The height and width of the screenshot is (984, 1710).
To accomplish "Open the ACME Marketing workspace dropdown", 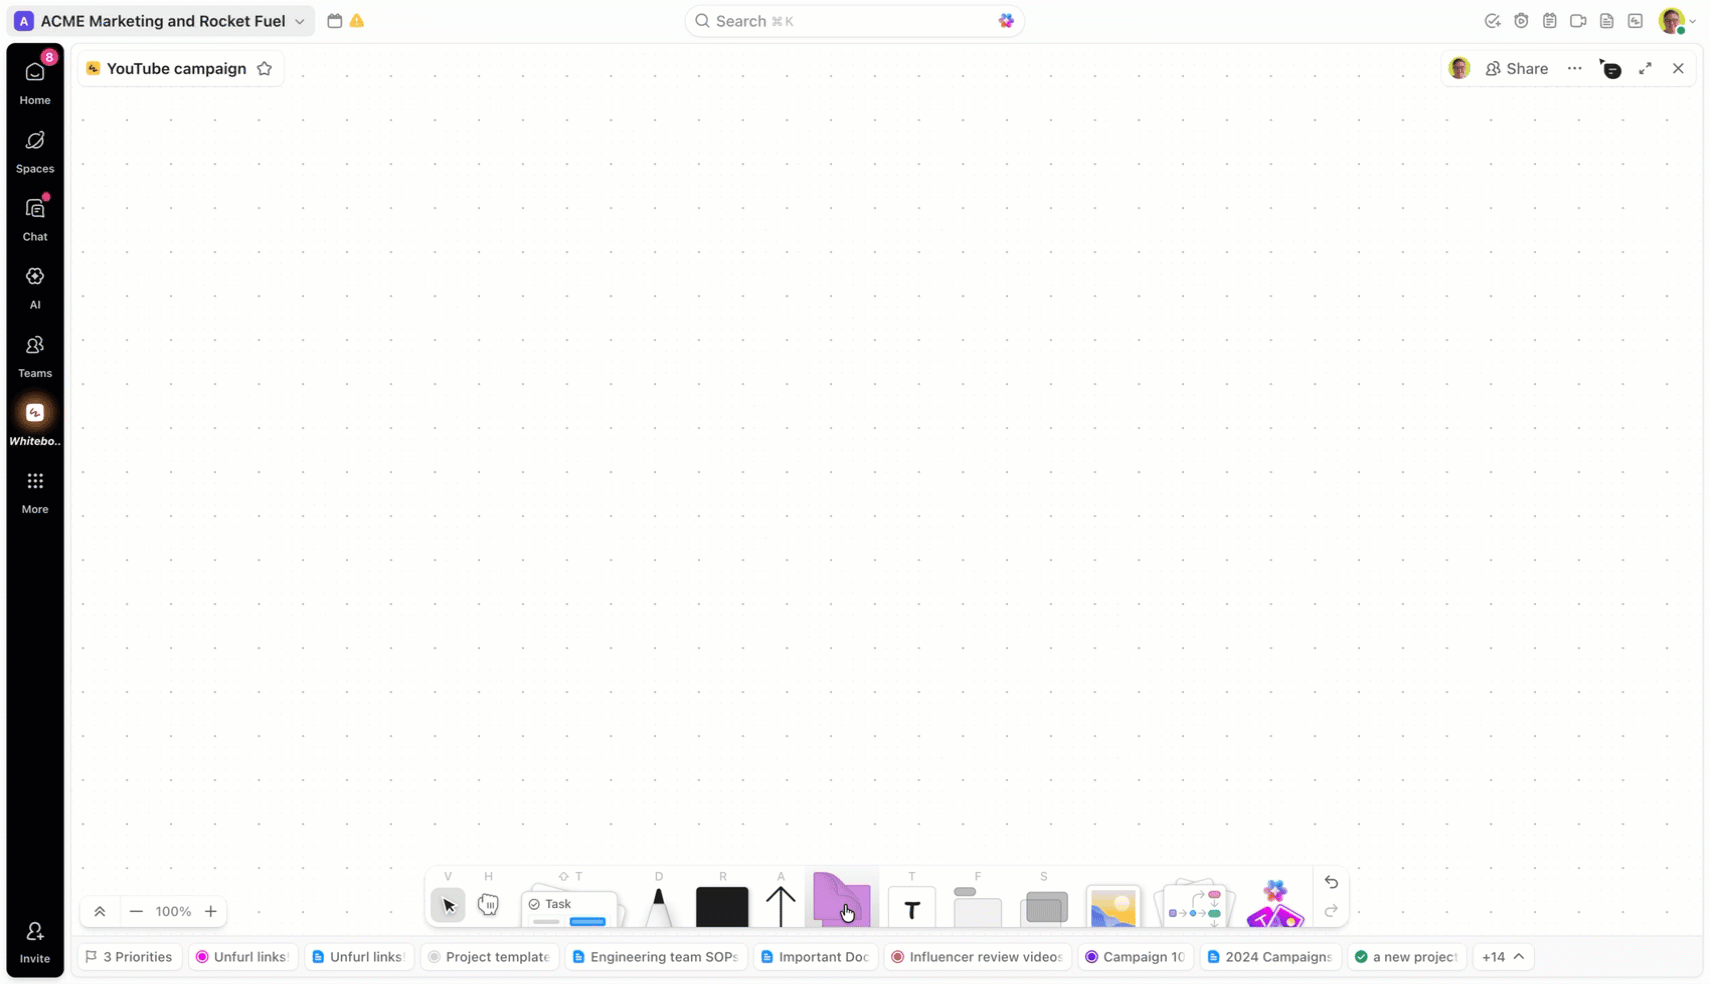I will [x=299, y=20].
